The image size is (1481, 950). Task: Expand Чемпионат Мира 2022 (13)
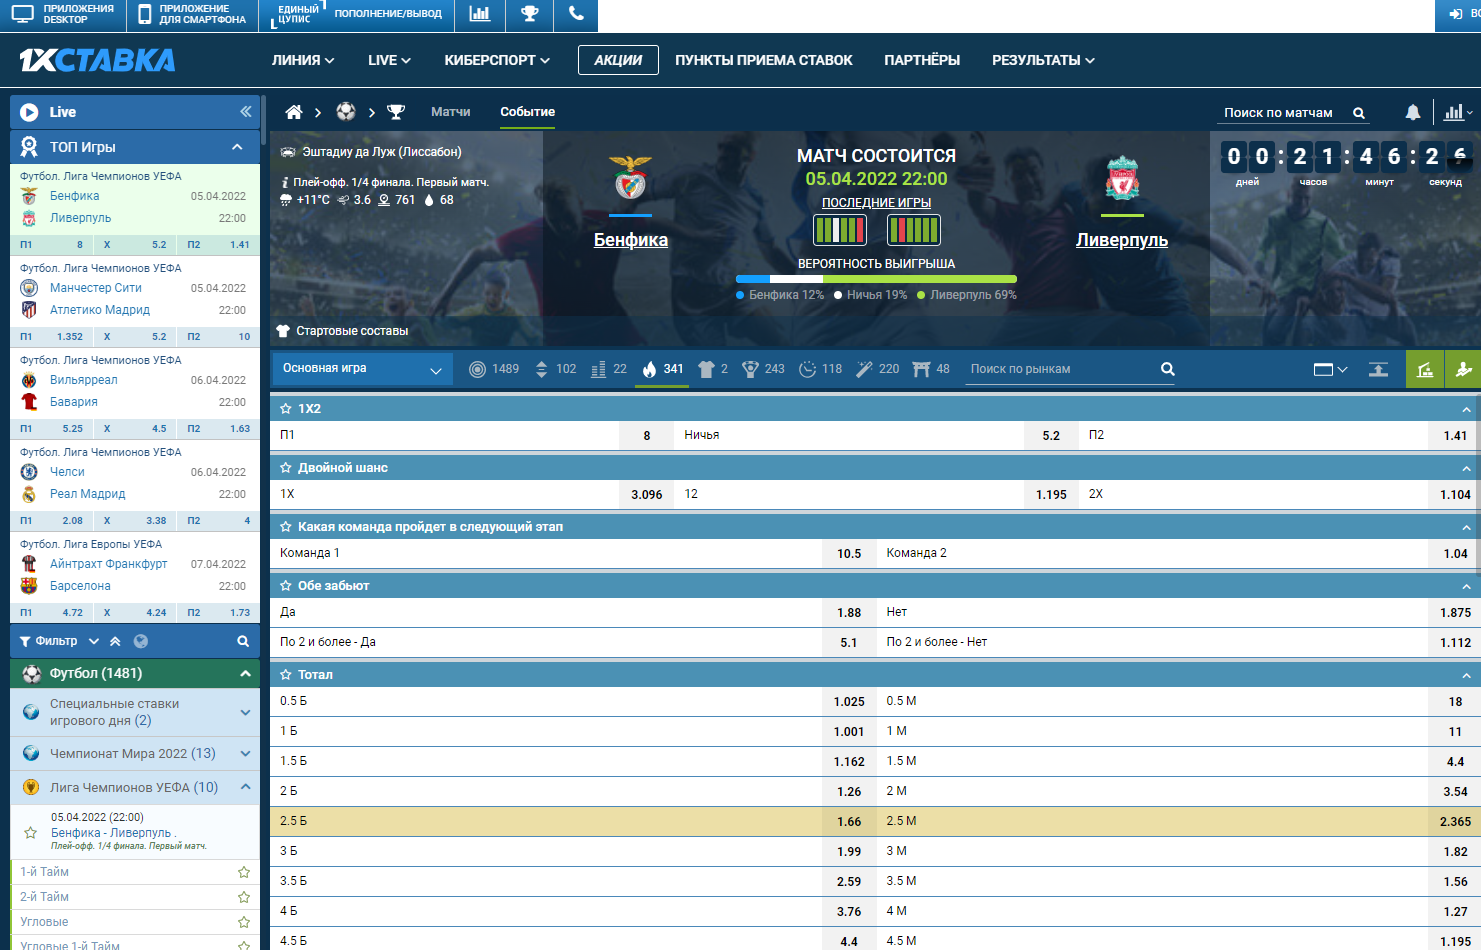[245, 754]
